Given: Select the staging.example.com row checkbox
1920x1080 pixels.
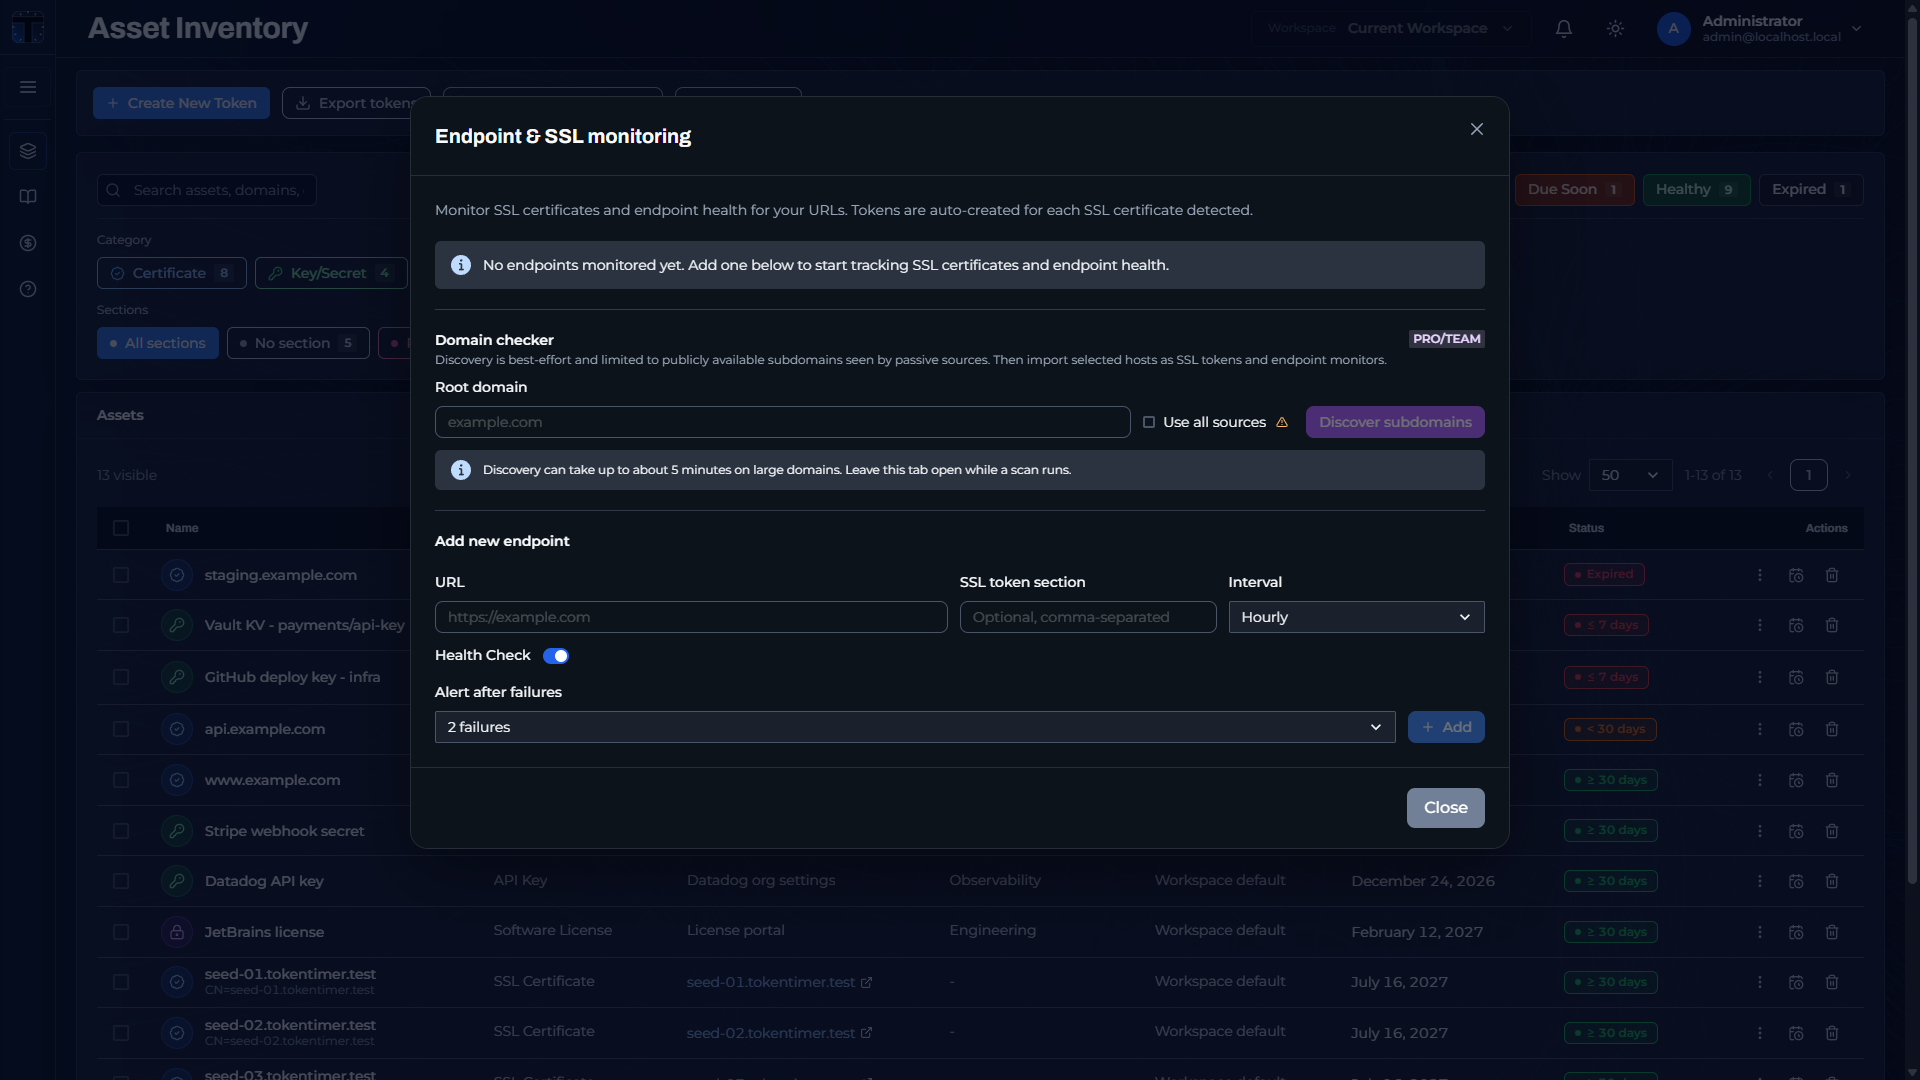Looking at the screenshot, I should (121, 575).
